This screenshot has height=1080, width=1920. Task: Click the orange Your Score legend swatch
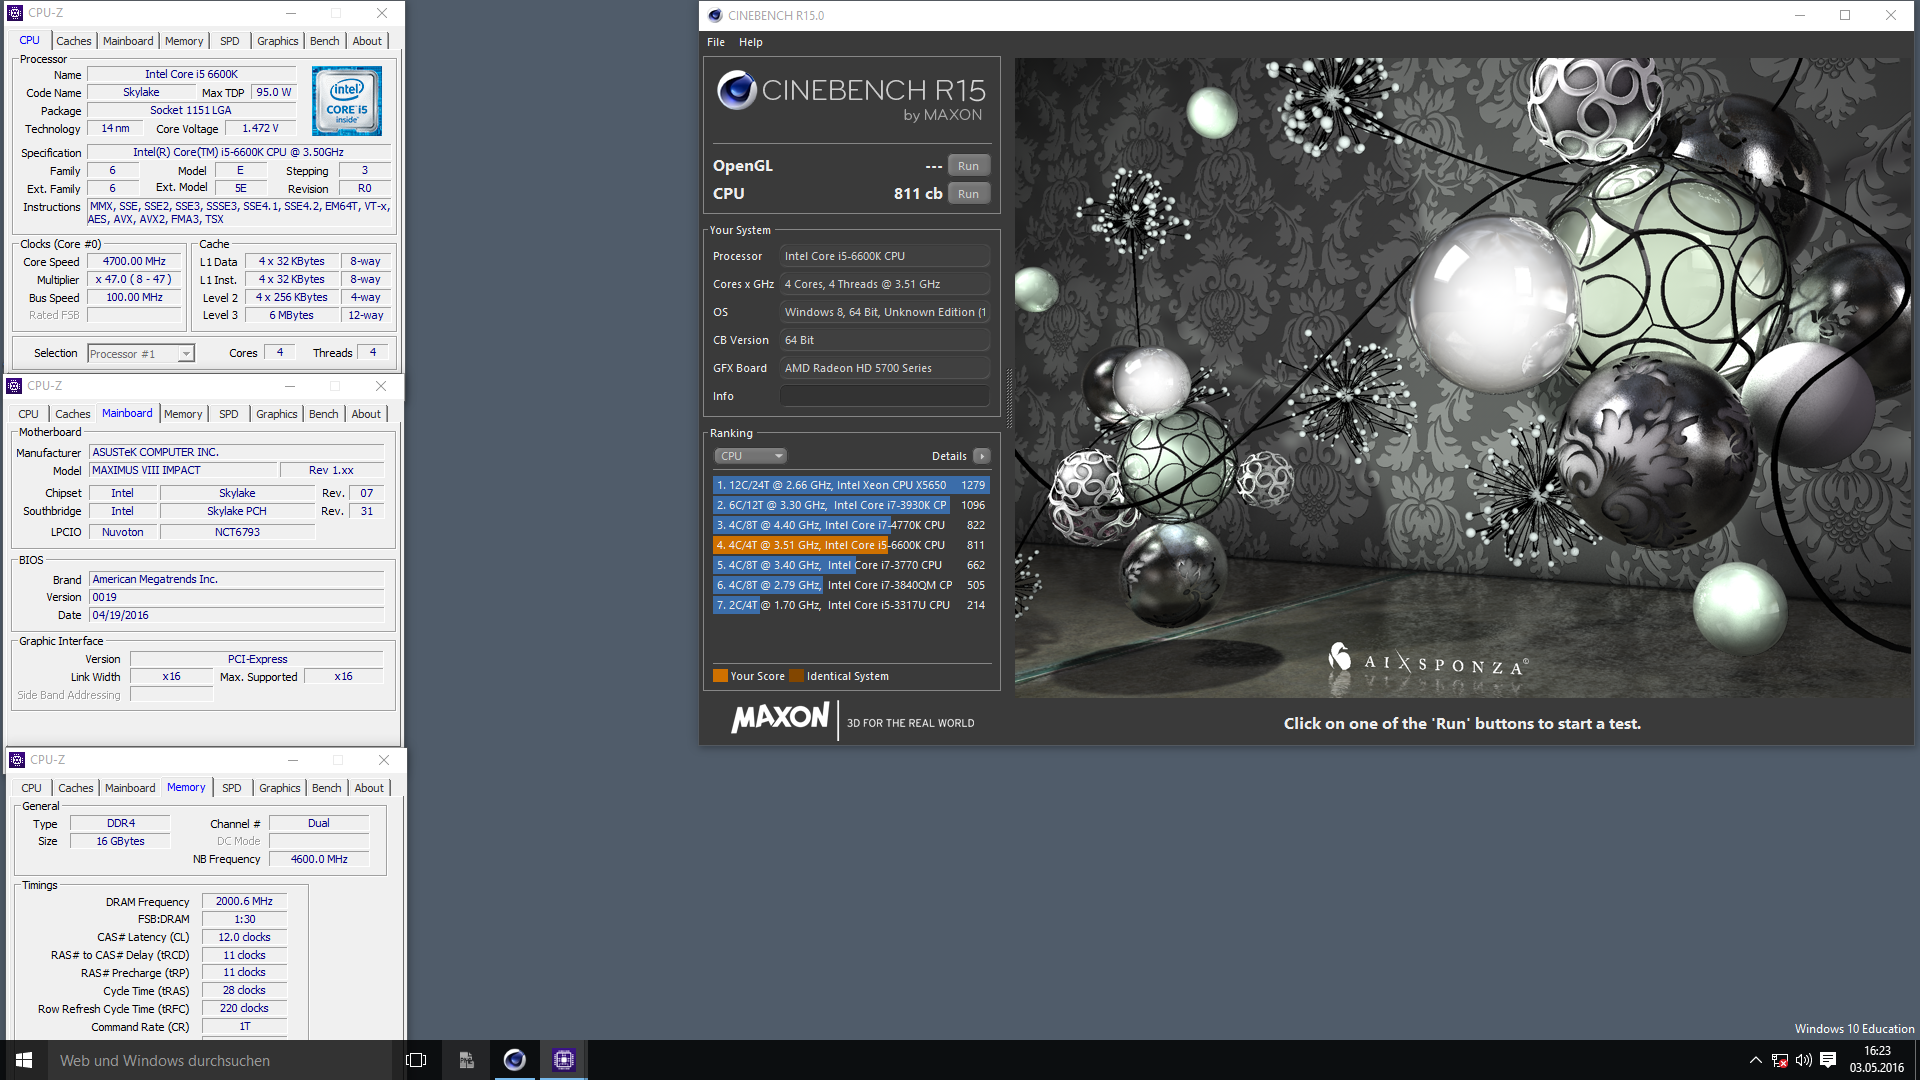720,676
